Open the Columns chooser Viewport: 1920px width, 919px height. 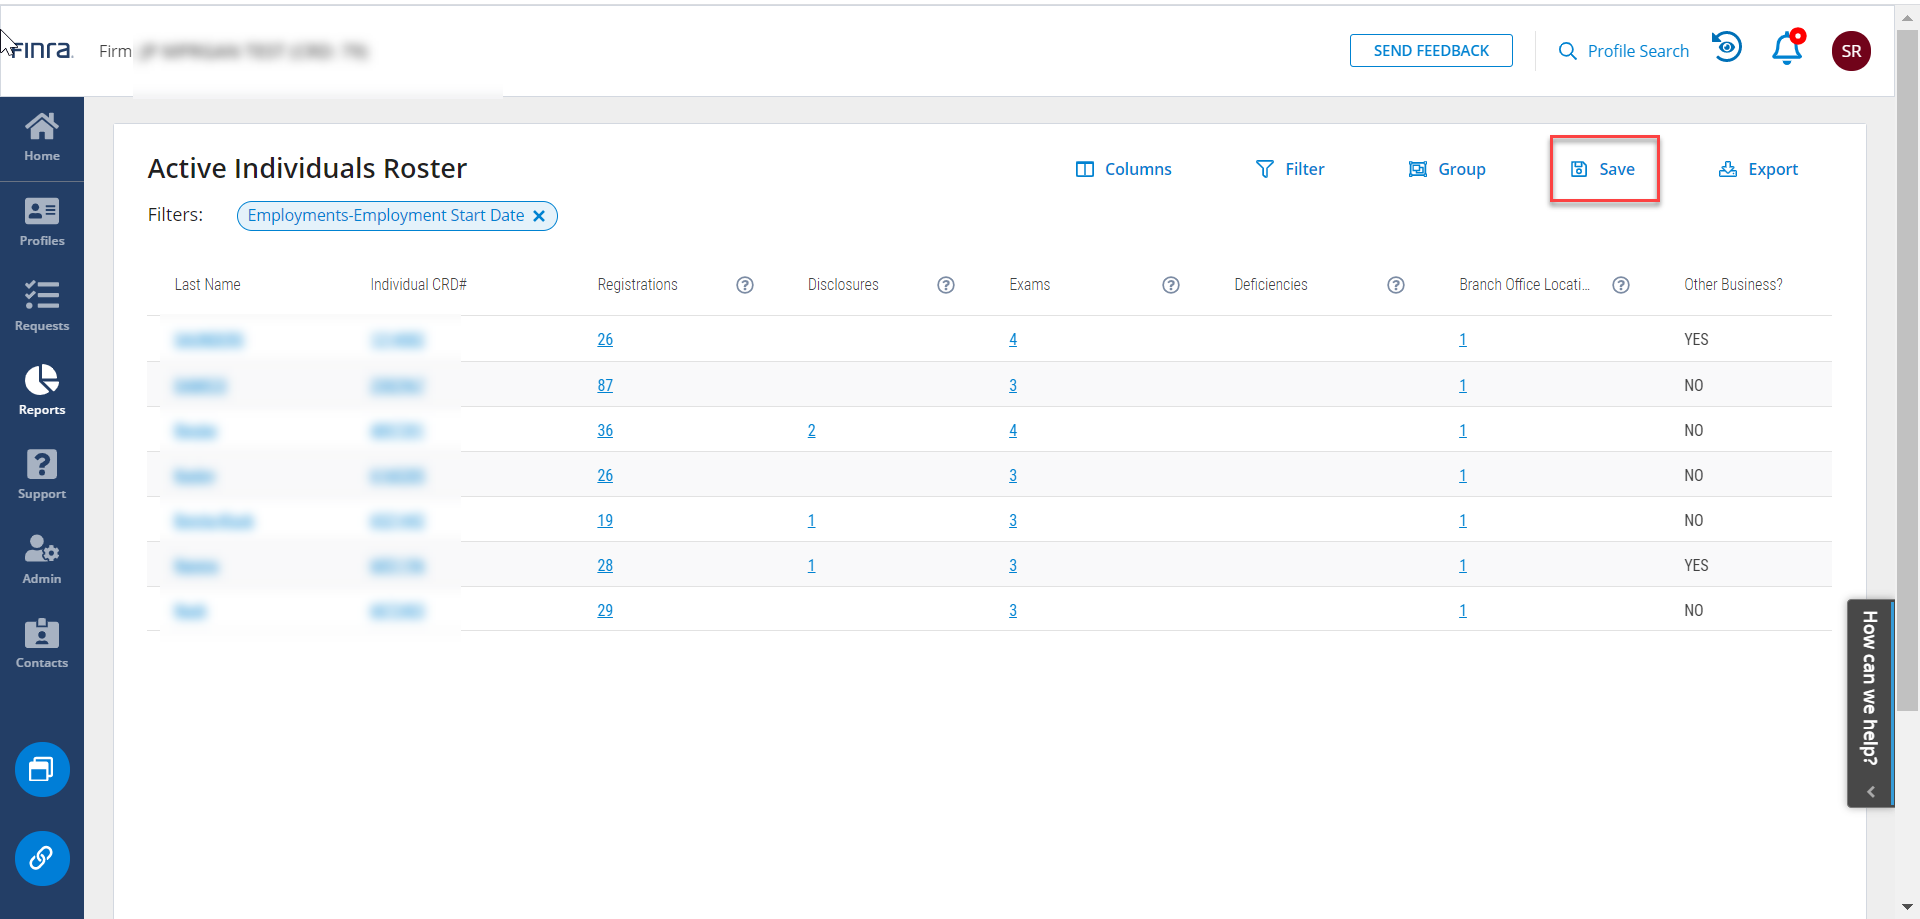coord(1123,169)
